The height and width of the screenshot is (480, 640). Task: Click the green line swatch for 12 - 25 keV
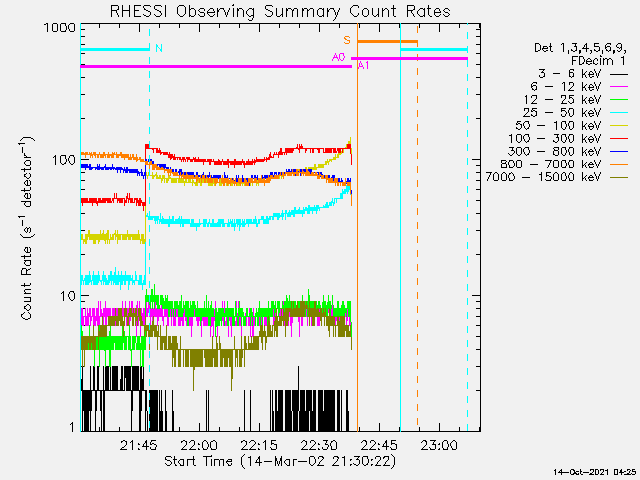[619, 100]
